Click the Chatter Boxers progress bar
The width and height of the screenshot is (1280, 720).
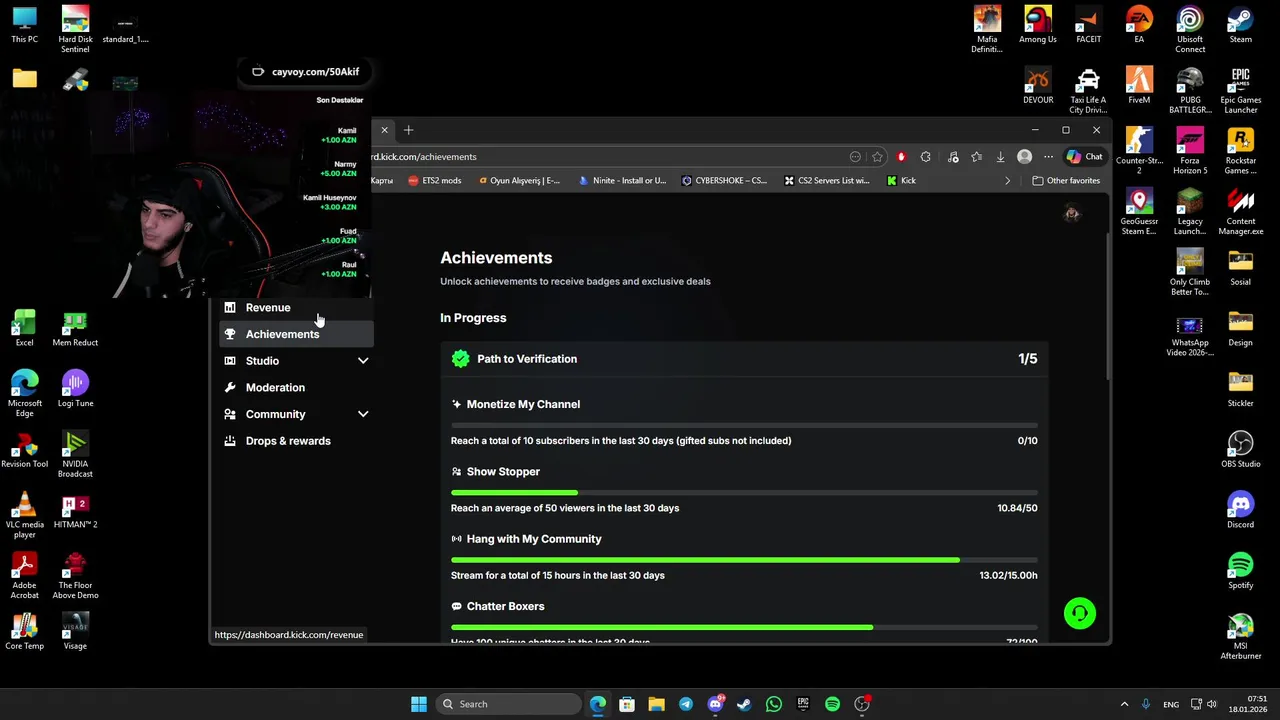point(744,627)
